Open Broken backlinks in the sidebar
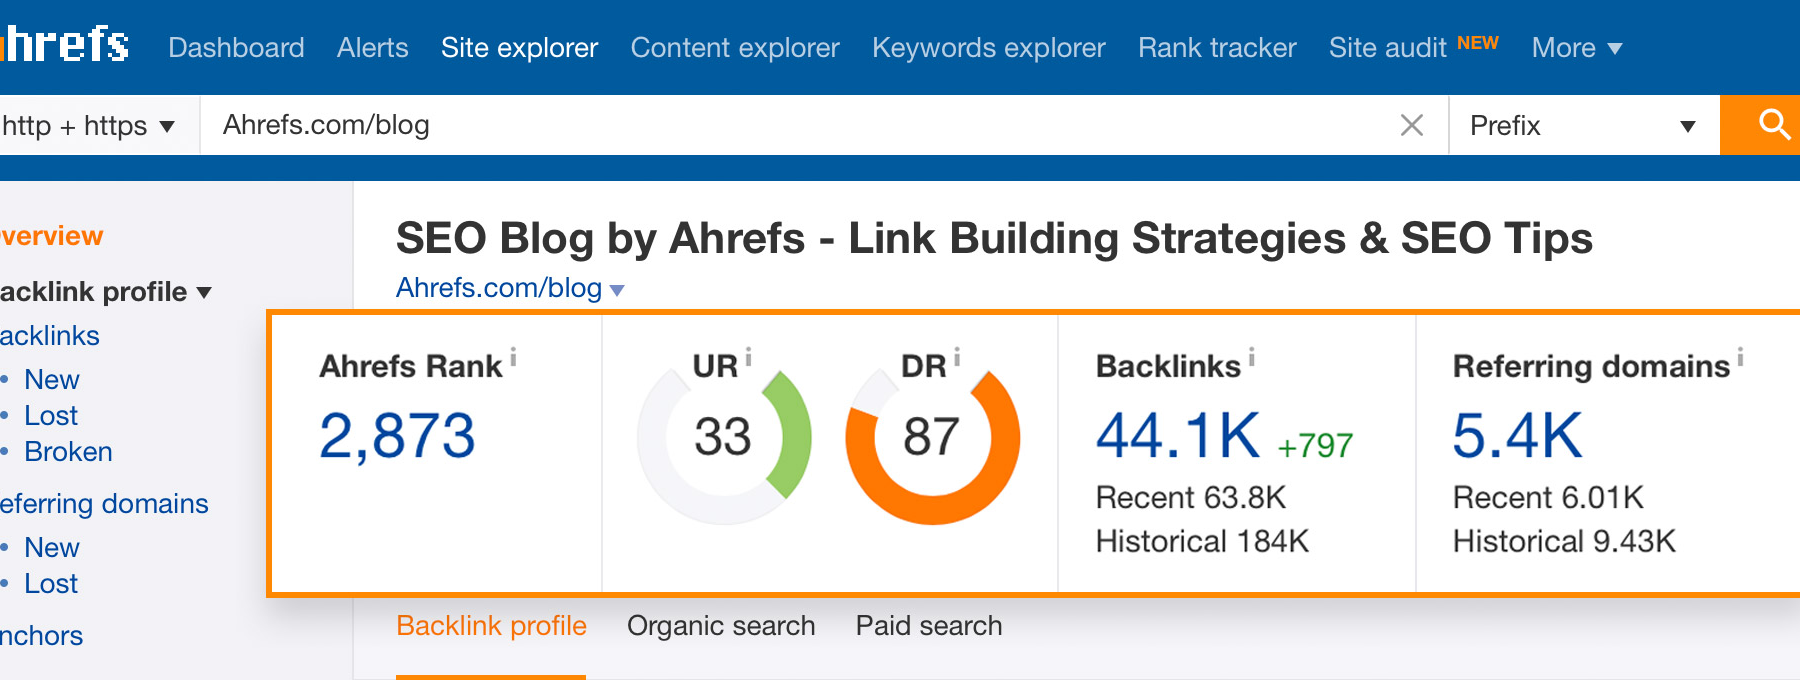 [68, 452]
